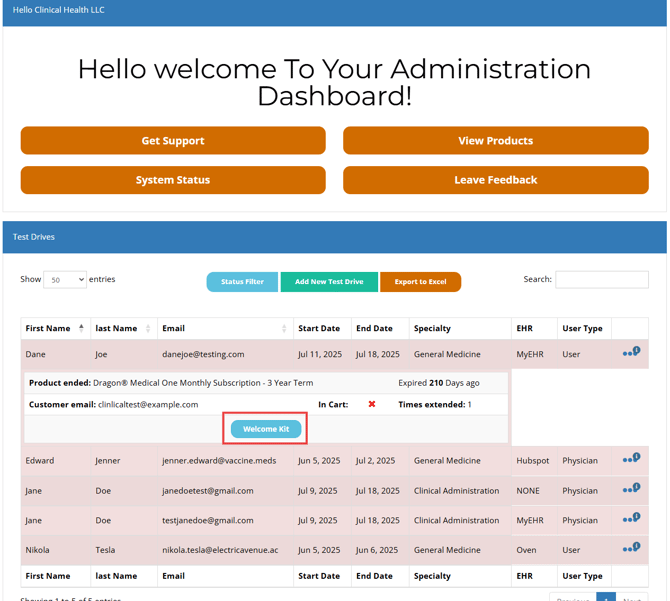Image resolution: width=670 pixels, height=601 pixels.
Task: Open actions icon for Edward Jenner row
Action: click(630, 460)
